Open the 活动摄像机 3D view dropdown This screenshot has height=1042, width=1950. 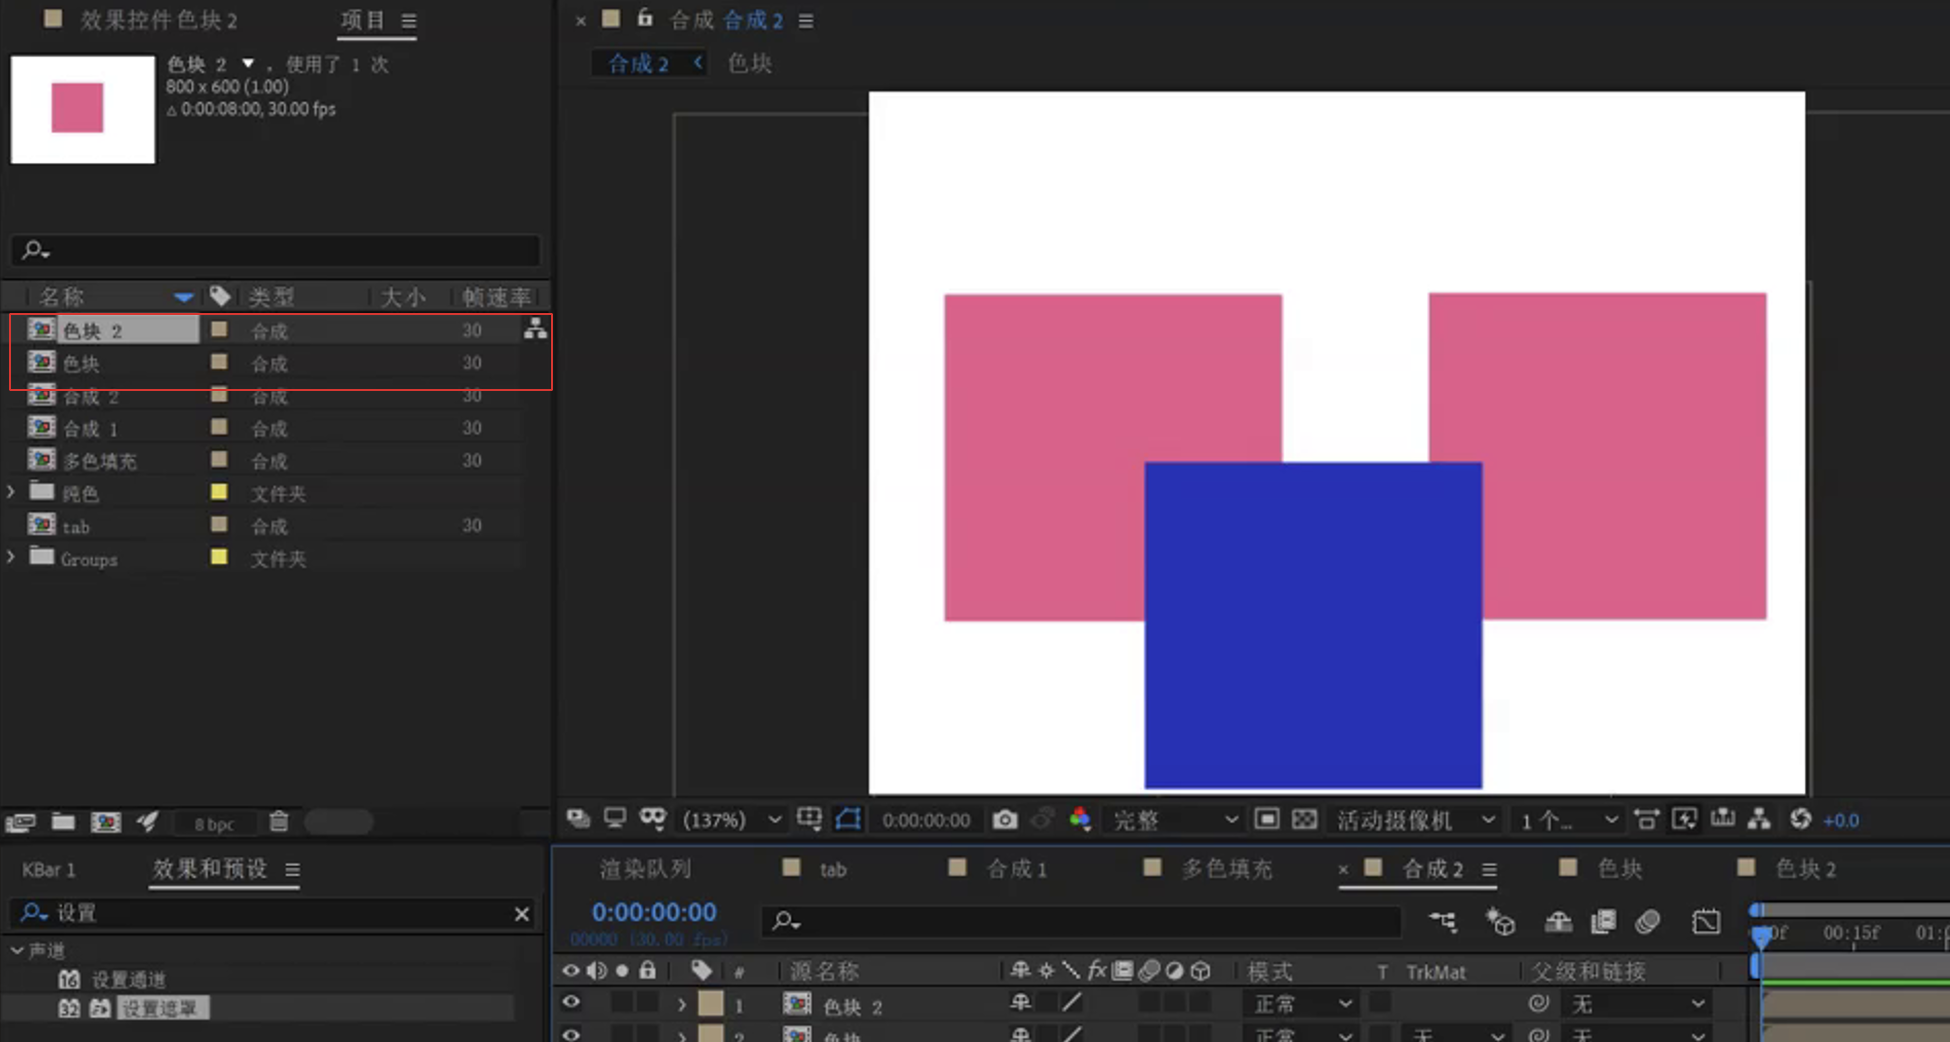tap(1416, 820)
